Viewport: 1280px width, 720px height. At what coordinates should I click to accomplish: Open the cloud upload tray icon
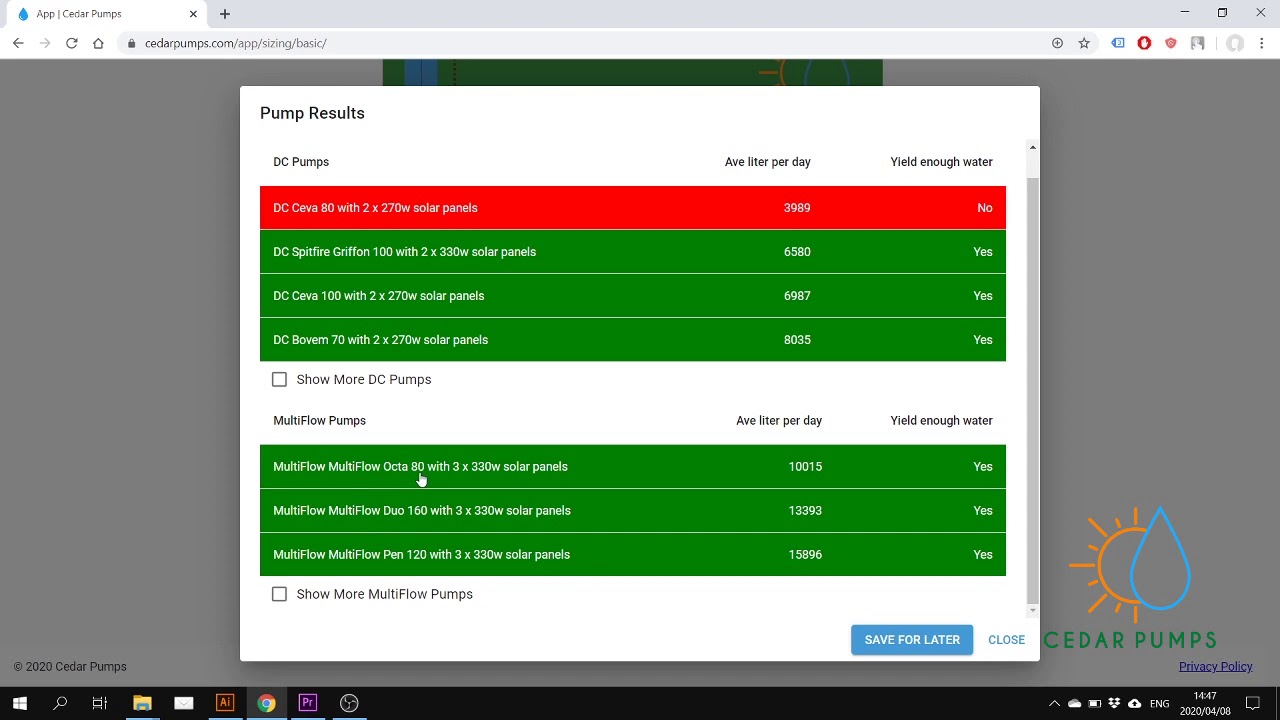pos(1134,704)
